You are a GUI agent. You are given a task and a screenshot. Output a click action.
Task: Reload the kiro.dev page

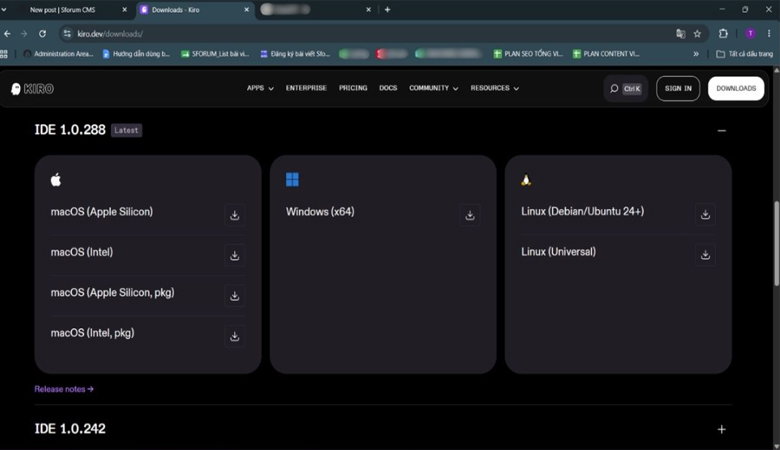[x=42, y=34]
